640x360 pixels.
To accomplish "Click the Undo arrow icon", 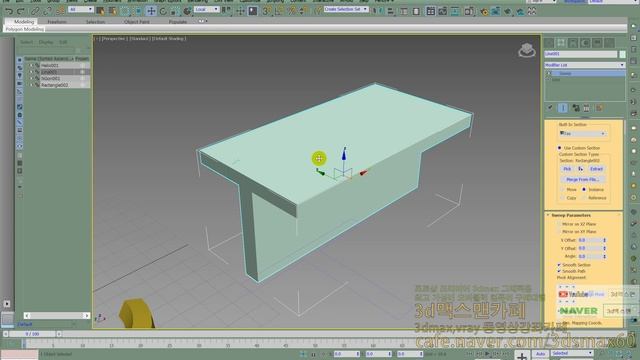I will [x=9, y=11].
